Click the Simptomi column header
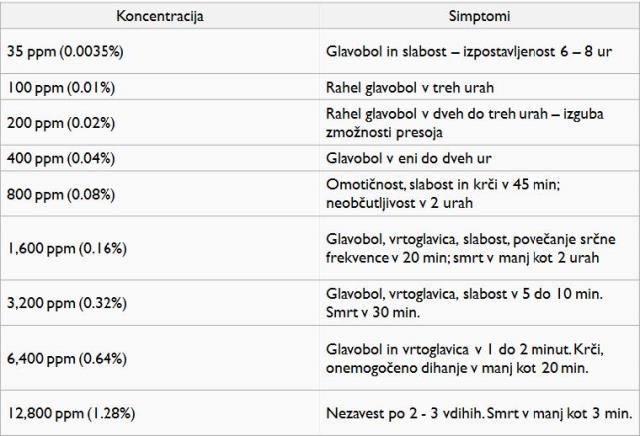Image resolution: width=640 pixels, height=436 pixels. (479, 16)
